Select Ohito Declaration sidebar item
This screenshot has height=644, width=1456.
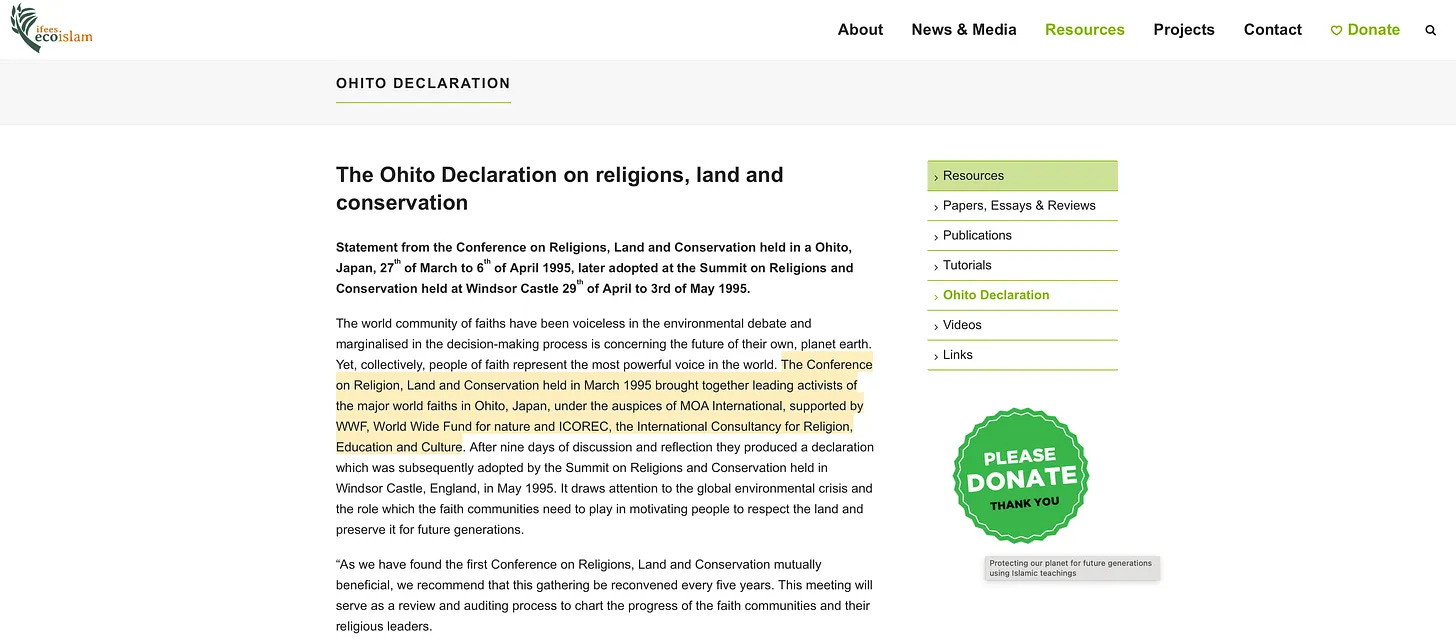coord(1022,295)
